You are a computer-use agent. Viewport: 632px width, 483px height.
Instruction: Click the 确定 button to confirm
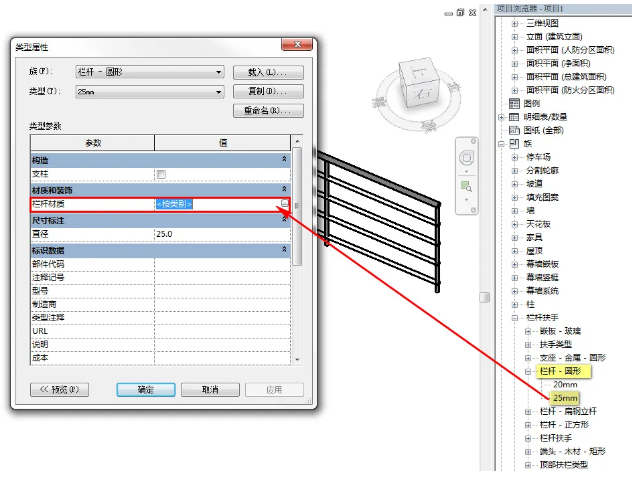(x=146, y=390)
